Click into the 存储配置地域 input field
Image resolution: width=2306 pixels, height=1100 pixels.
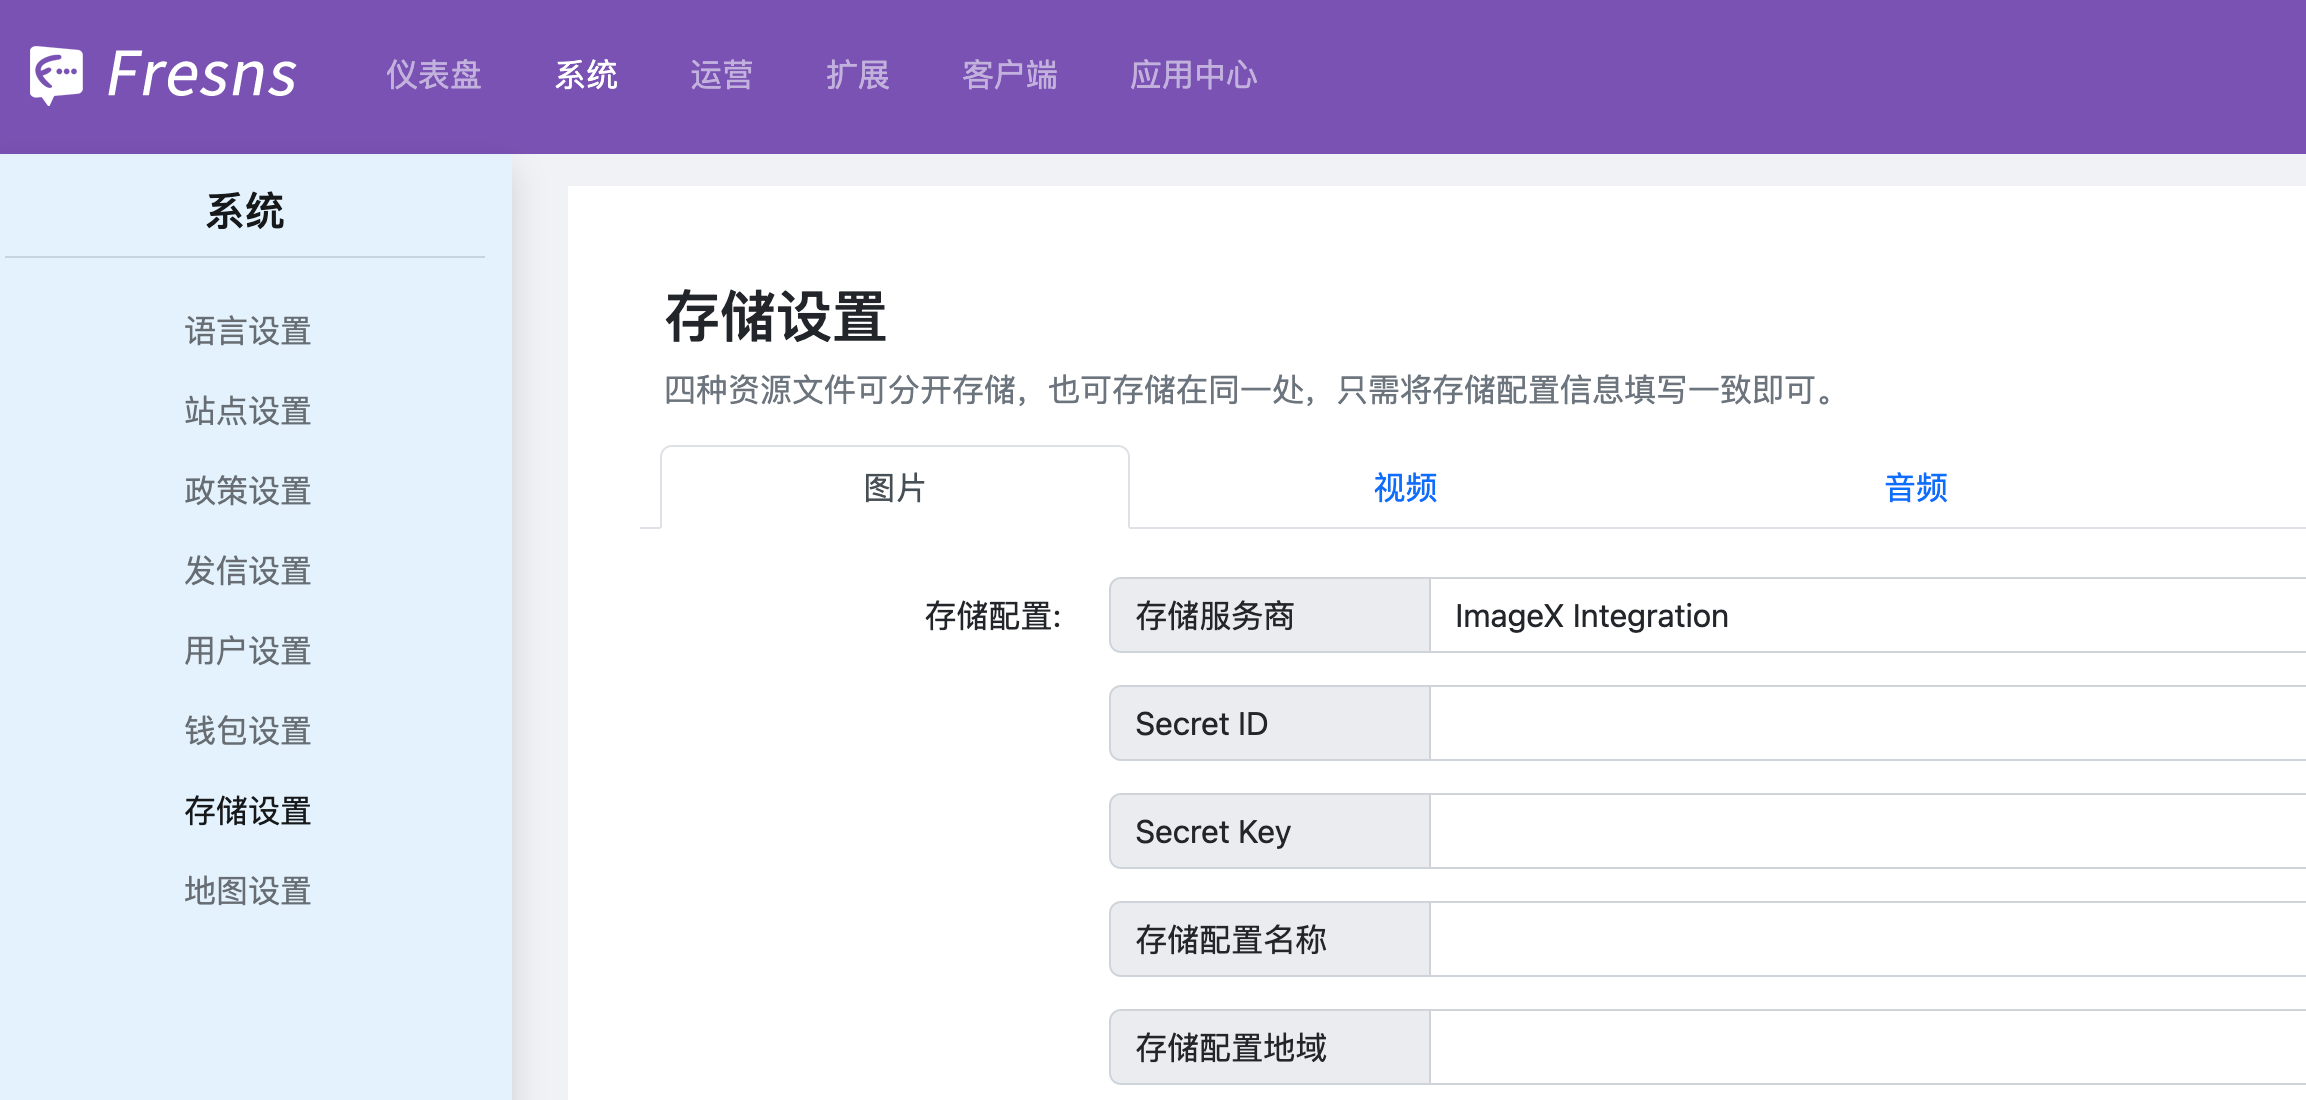point(1868,1048)
